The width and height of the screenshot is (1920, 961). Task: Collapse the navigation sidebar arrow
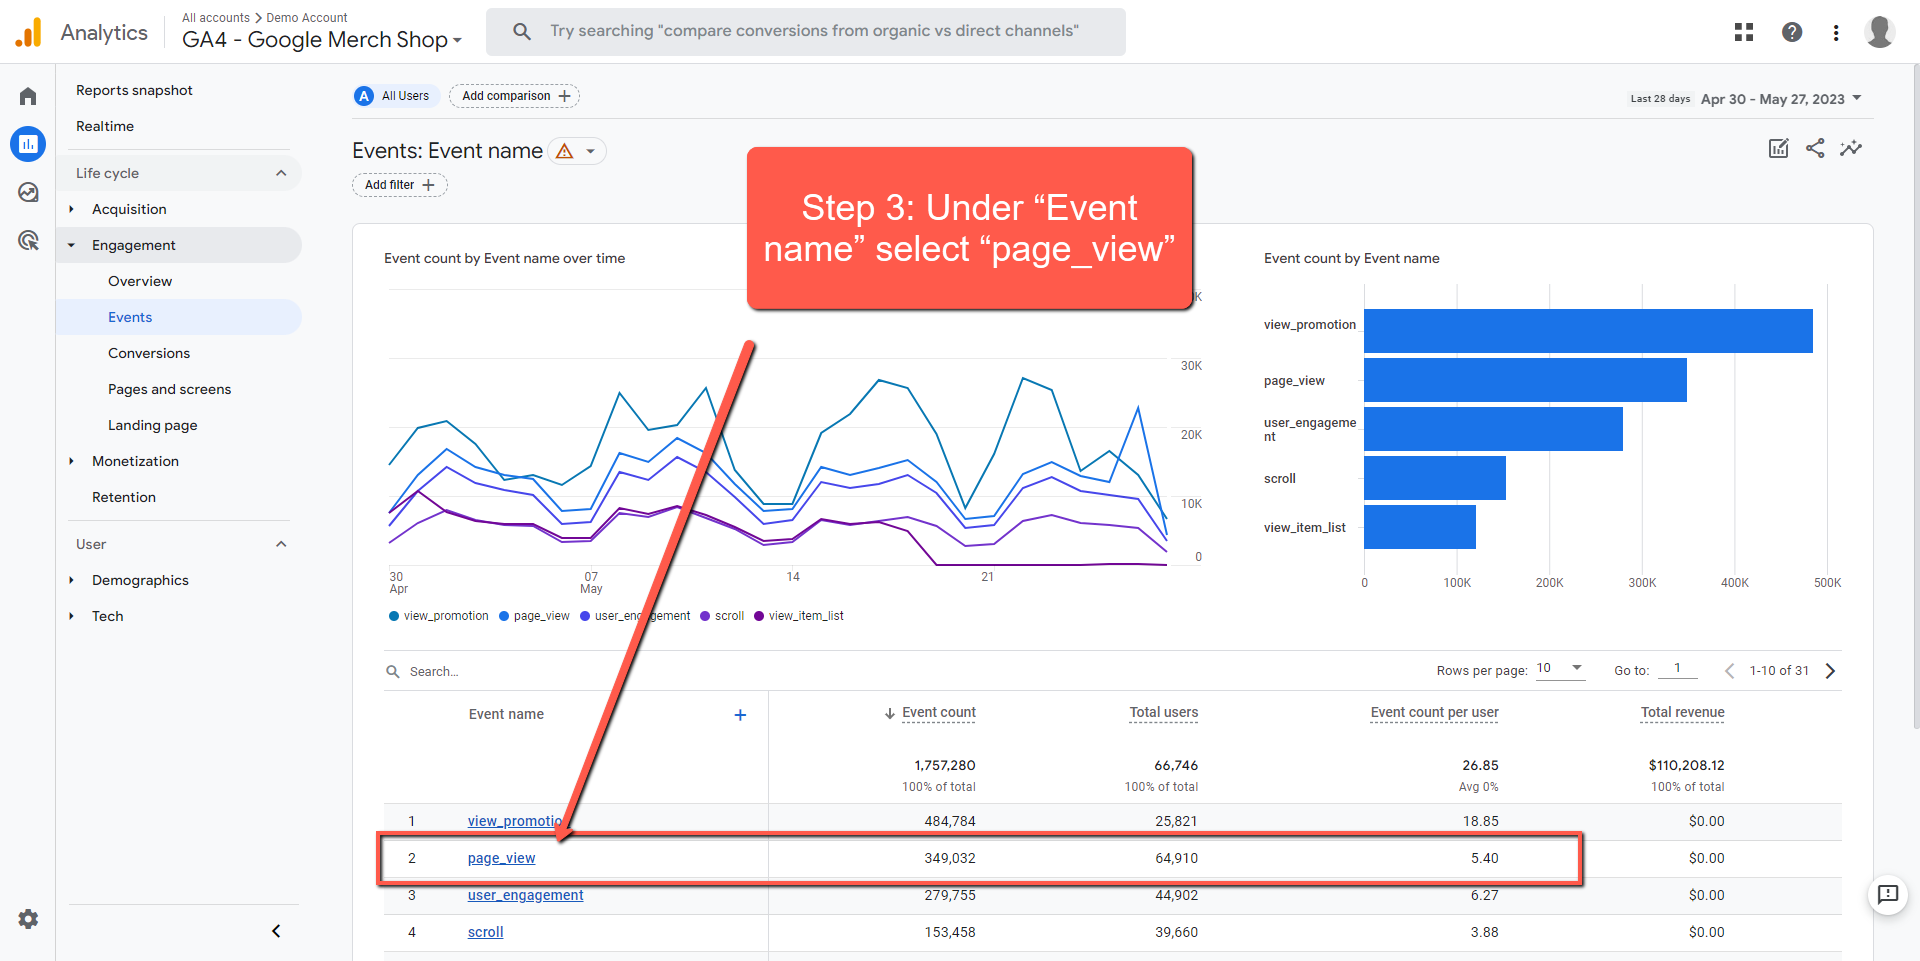pyautogui.click(x=276, y=931)
